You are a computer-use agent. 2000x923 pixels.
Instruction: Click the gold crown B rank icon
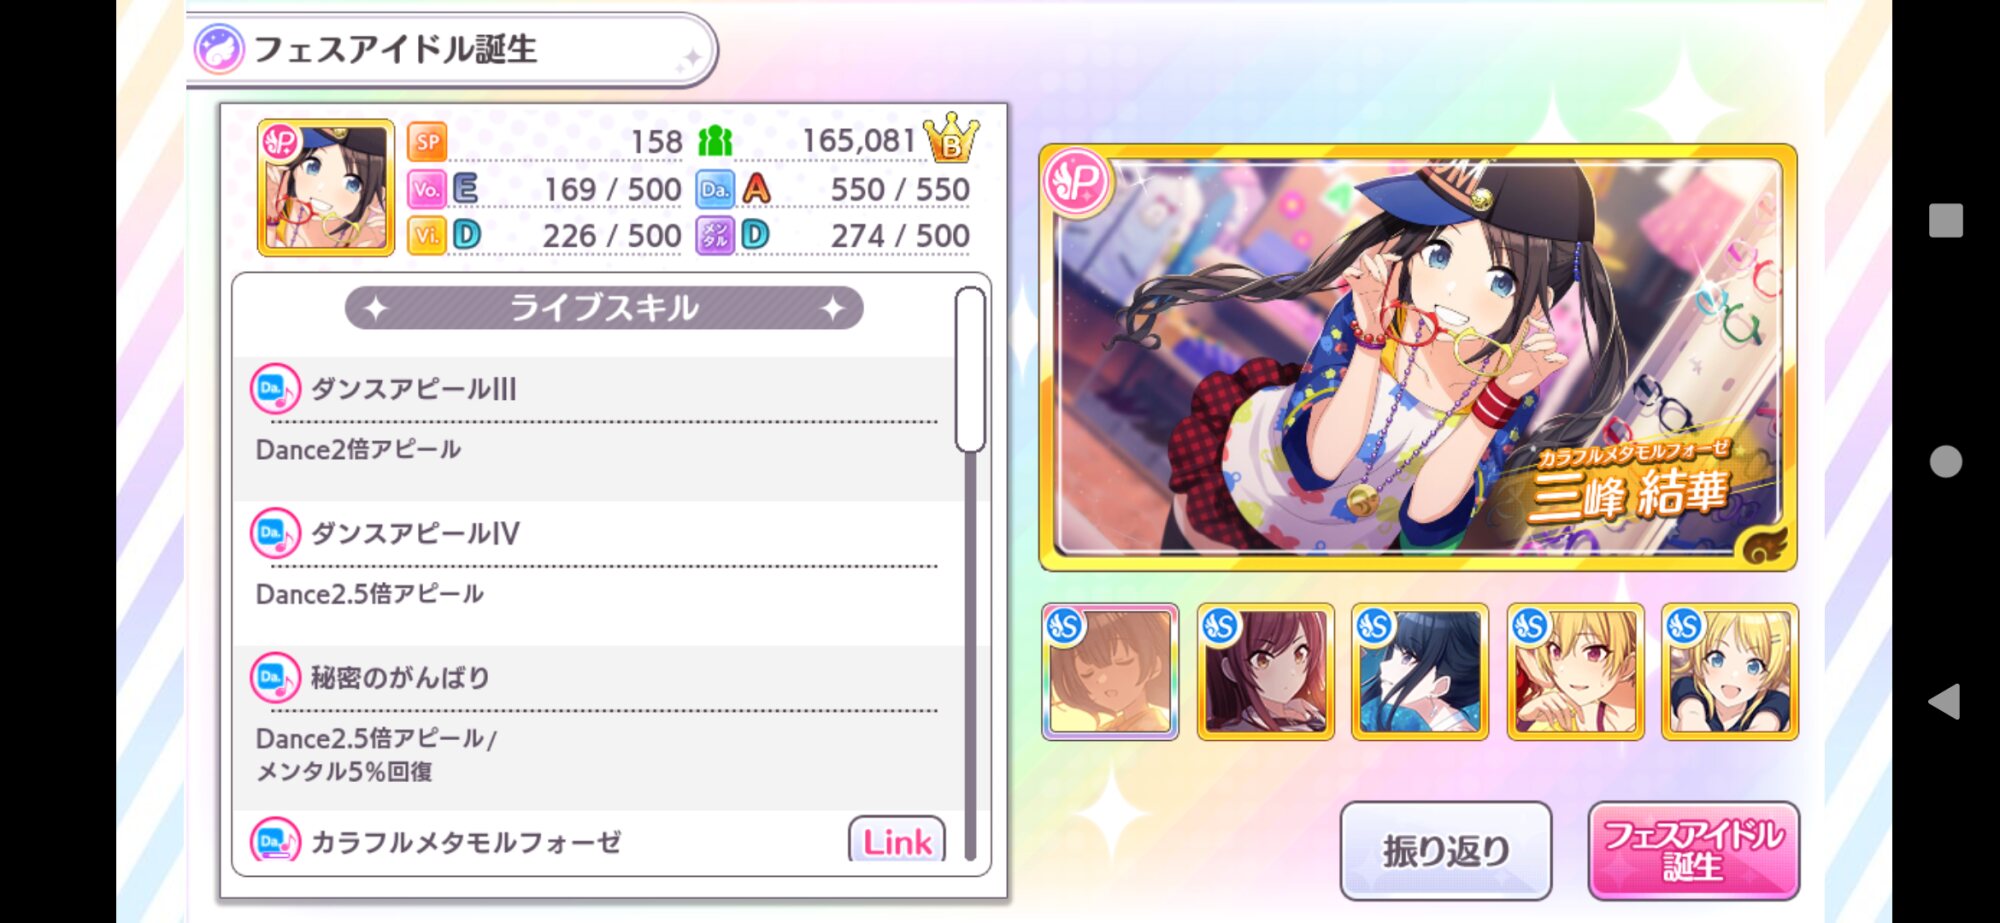pyautogui.click(x=950, y=138)
